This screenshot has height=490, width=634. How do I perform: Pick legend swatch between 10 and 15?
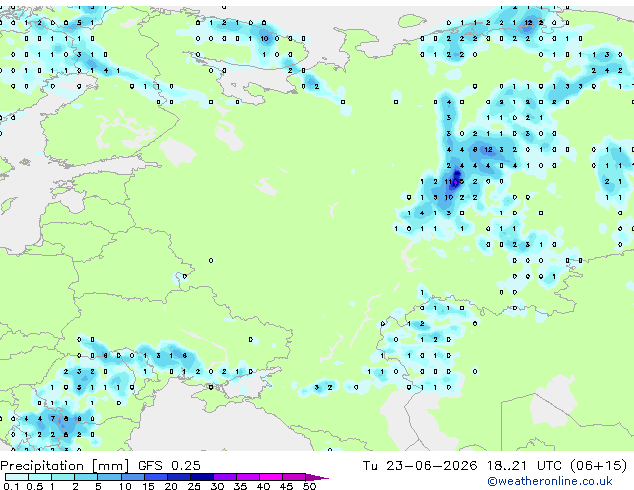point(132,477)
